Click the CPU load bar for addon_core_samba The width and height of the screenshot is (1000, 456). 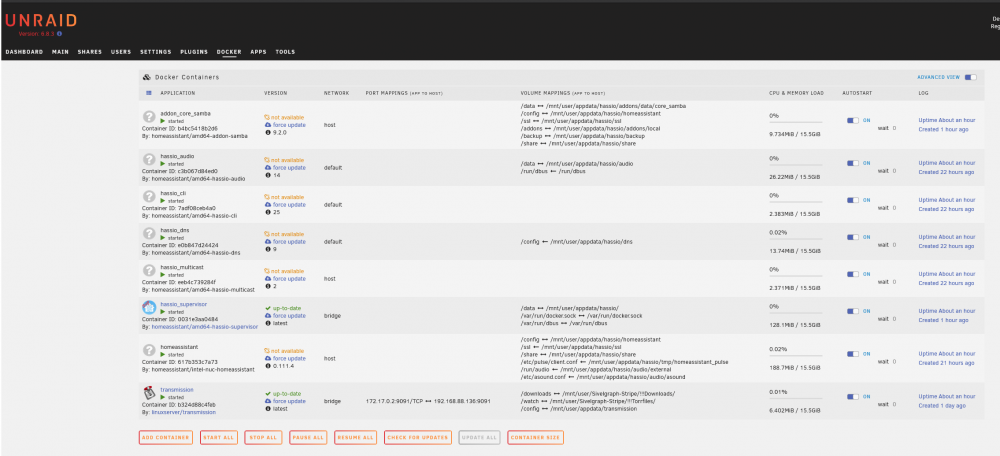796,122
